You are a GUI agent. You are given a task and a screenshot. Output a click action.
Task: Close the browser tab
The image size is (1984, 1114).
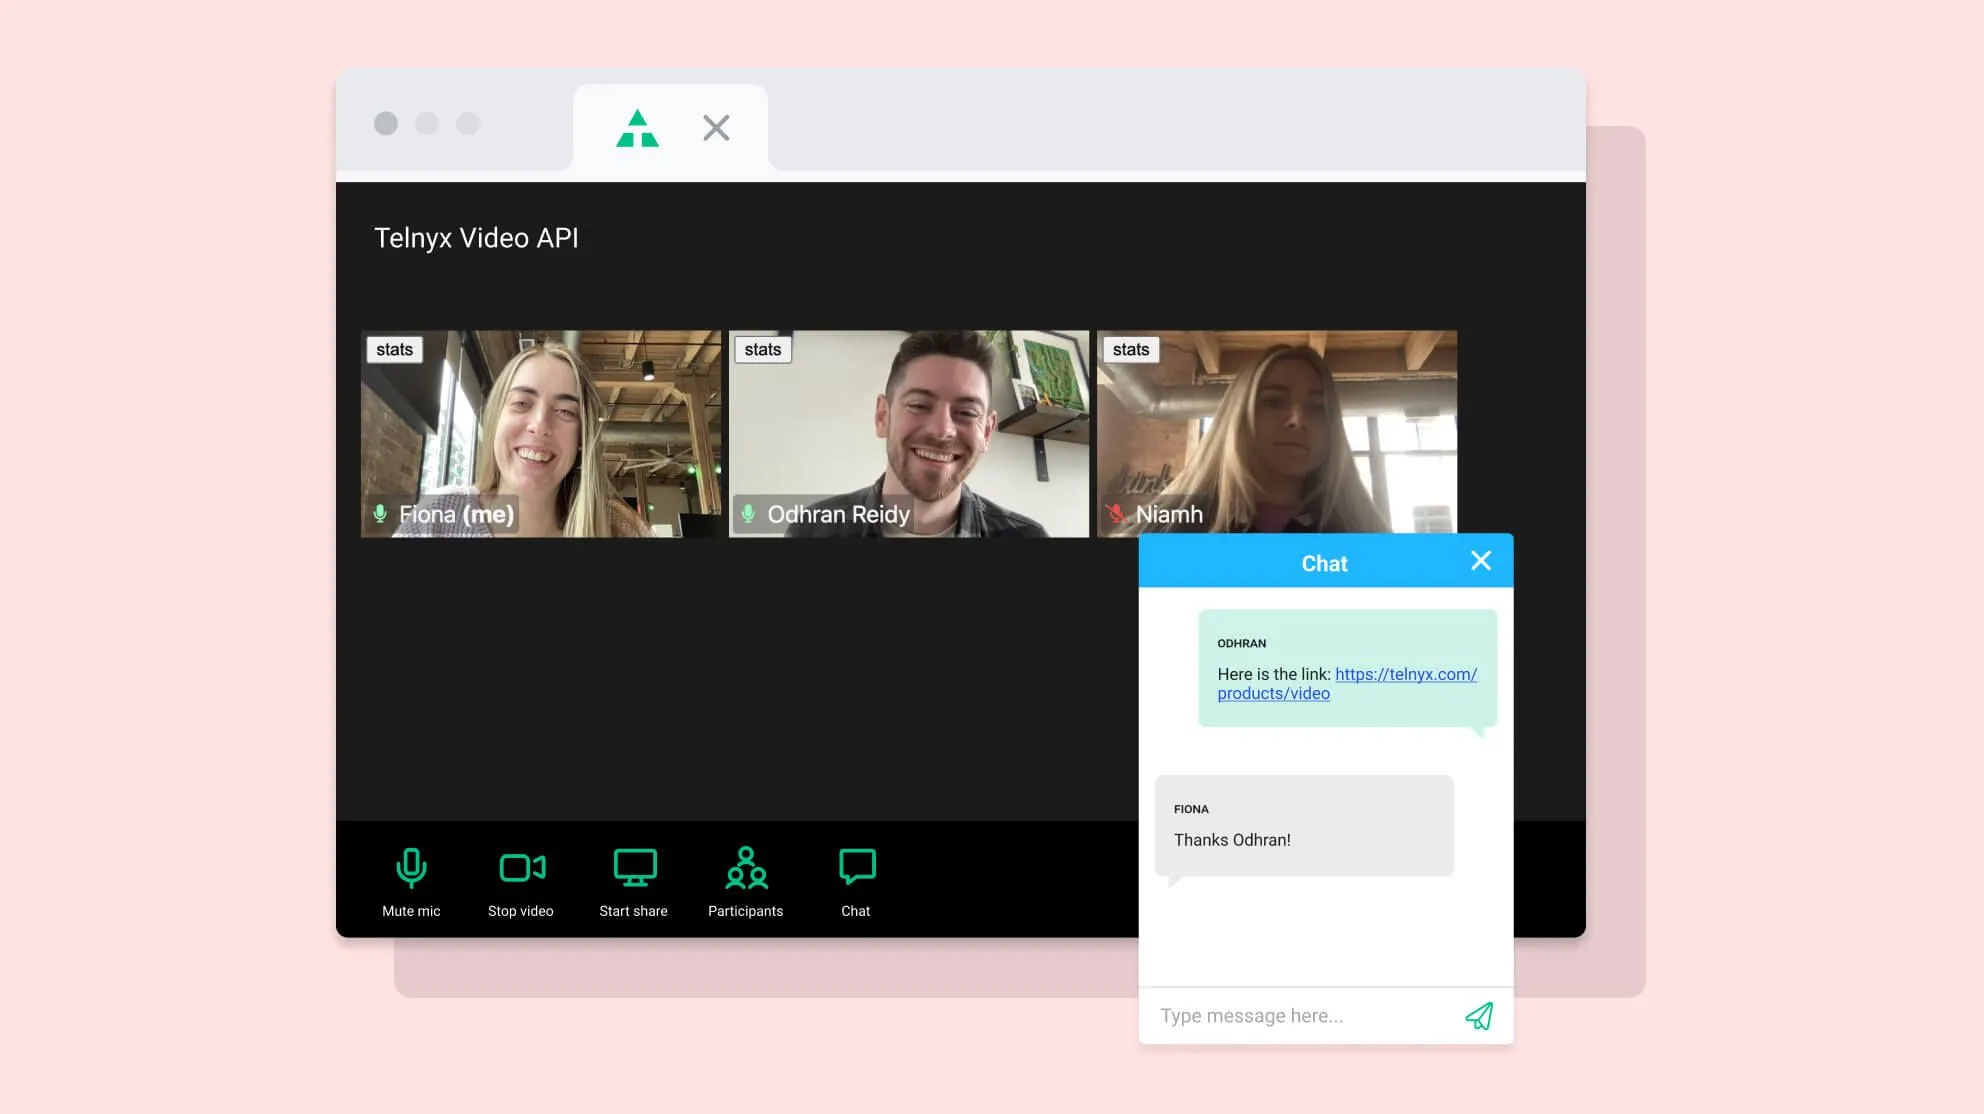click(716, 128)
